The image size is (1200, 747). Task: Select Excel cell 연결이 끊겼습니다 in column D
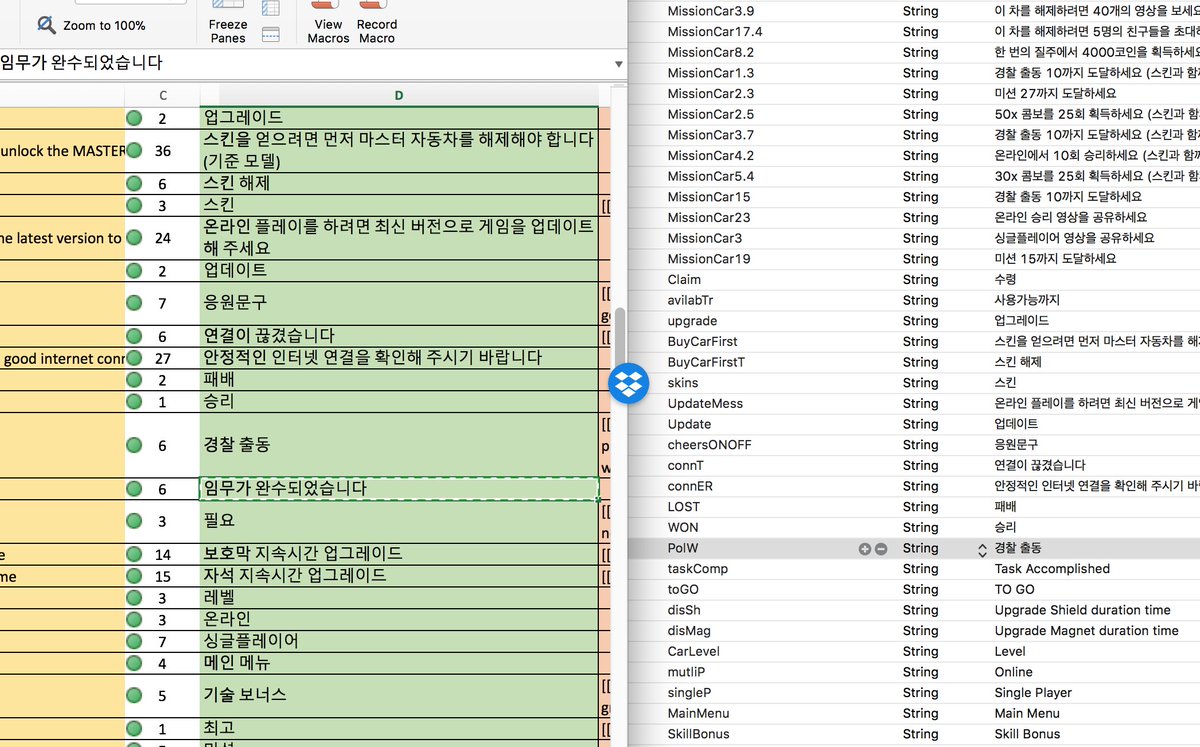coord(399,336)
